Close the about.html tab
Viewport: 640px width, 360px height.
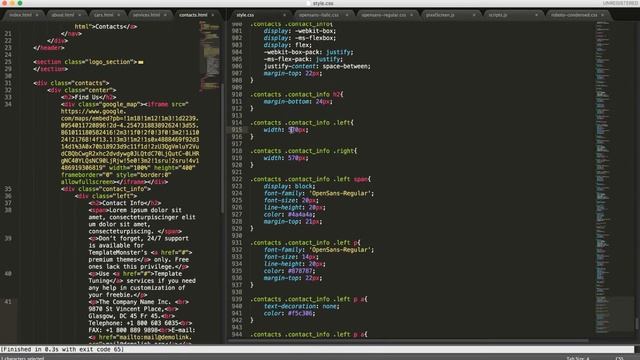pyautogui.click(x=80, y=15)
